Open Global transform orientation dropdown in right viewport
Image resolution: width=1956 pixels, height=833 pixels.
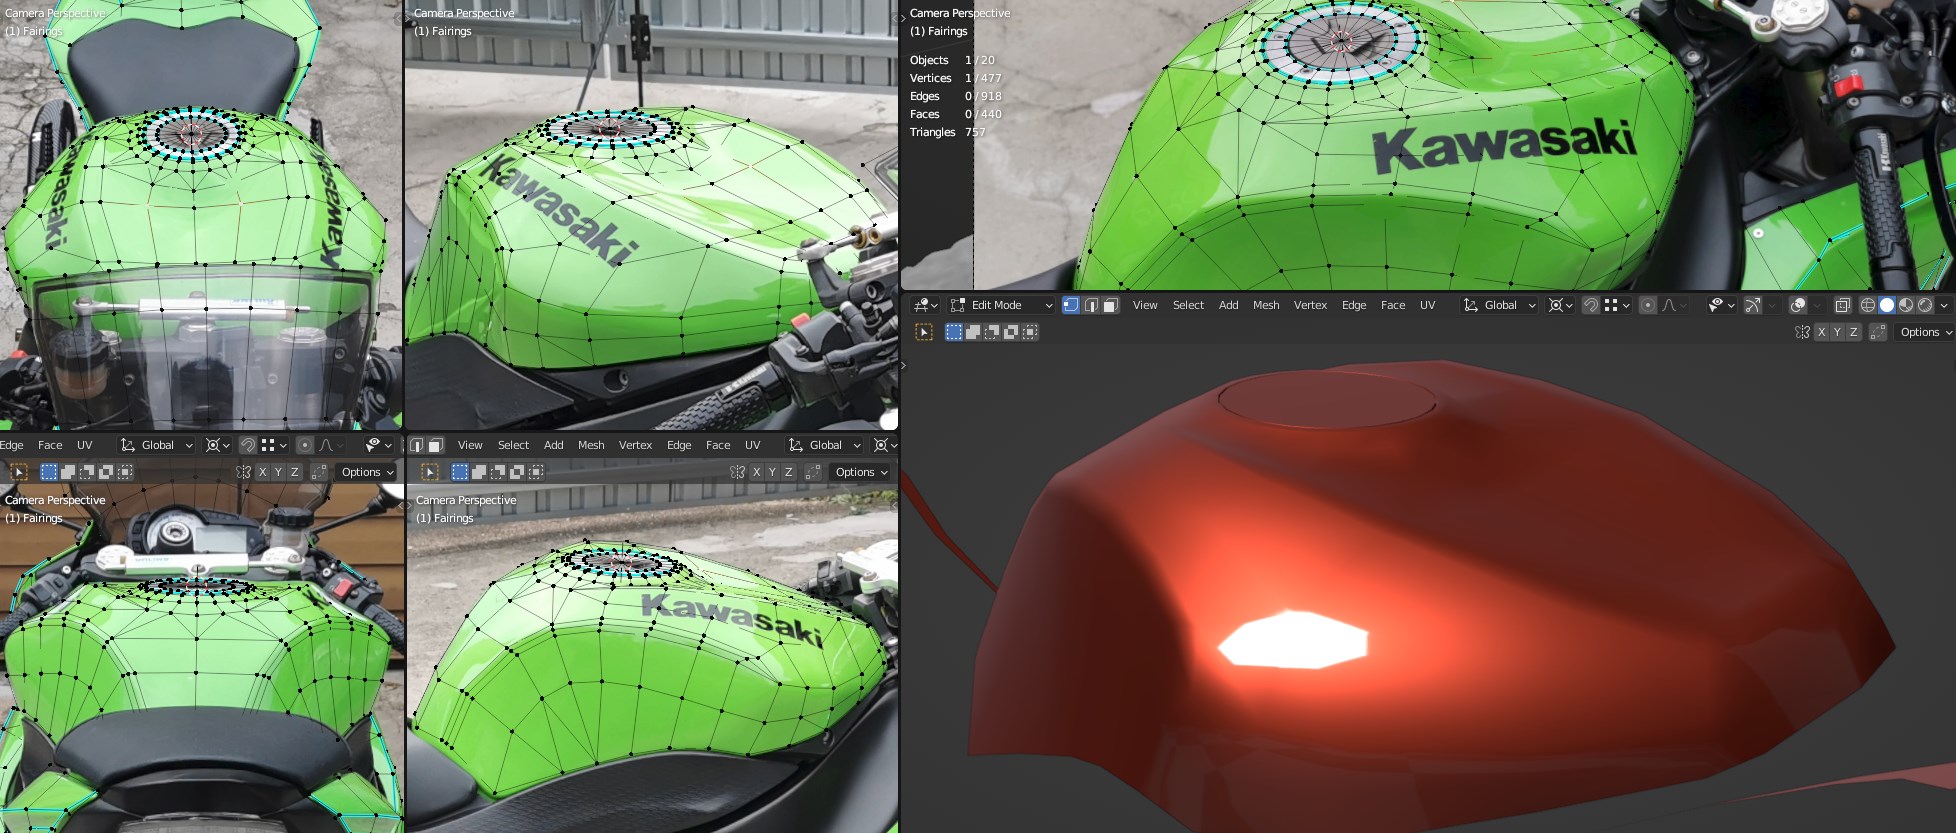[1499, 305]
